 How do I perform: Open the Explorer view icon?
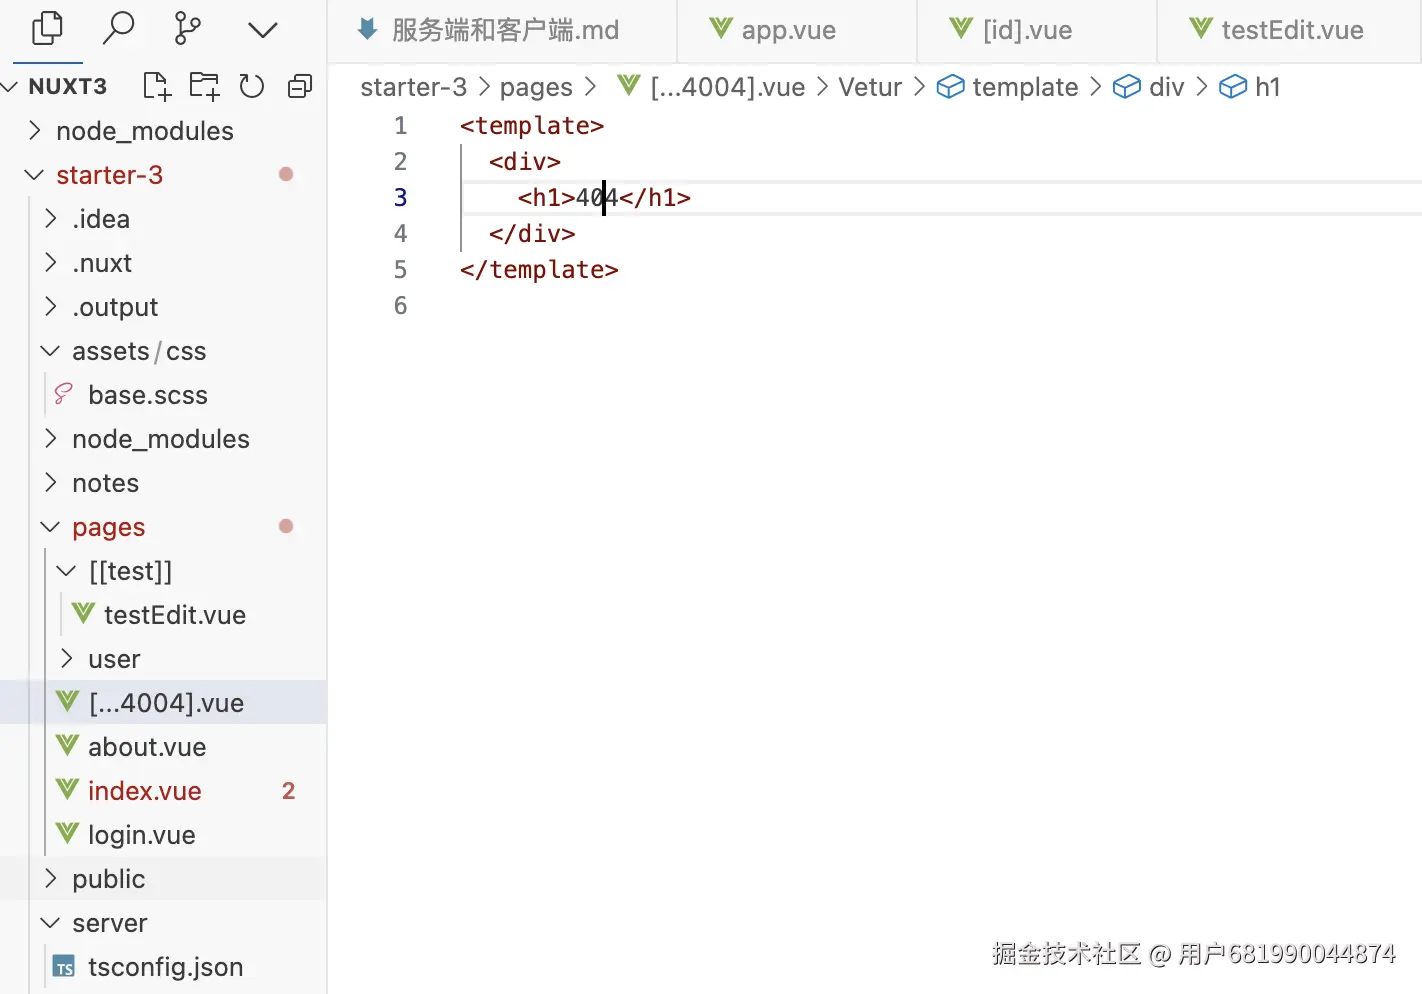47,29
